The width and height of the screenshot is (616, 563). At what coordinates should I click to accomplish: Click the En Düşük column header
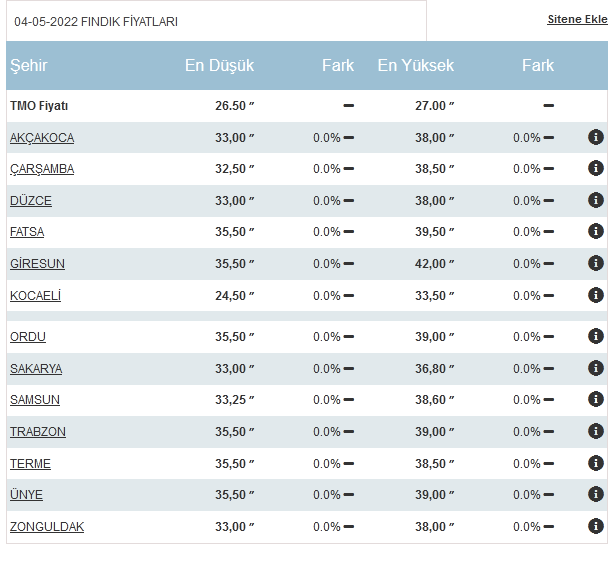219,66
